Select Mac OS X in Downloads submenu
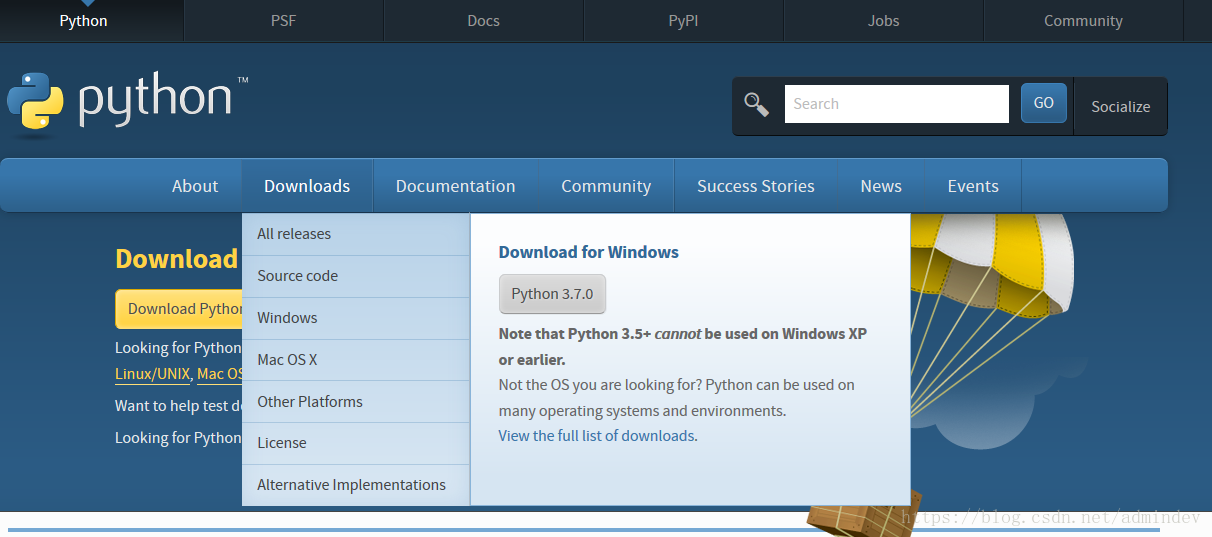 coord(356,360)
